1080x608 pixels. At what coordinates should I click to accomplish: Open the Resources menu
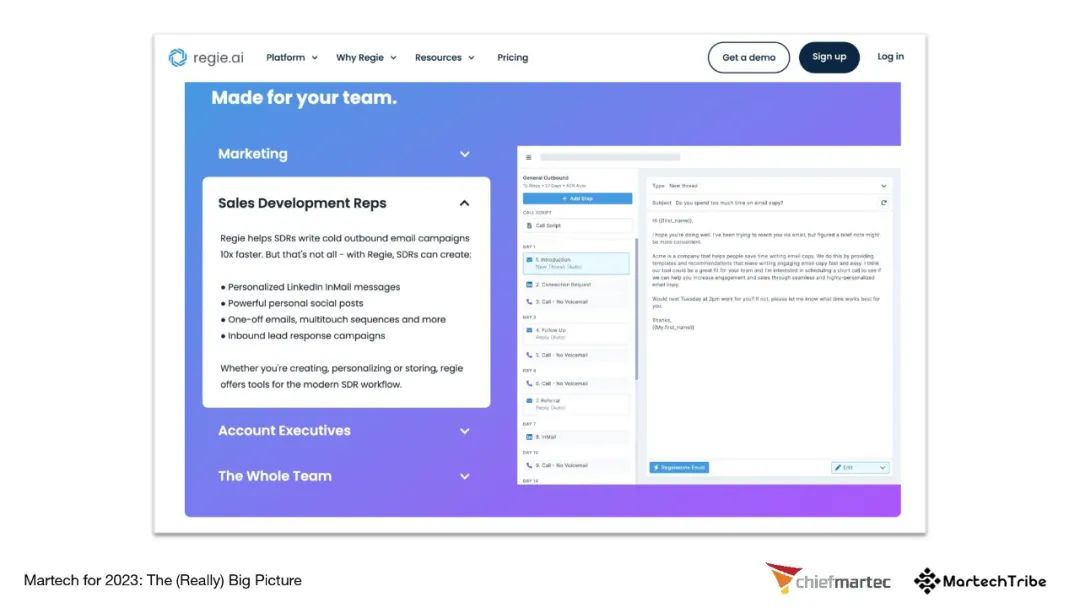pos(445,58)
